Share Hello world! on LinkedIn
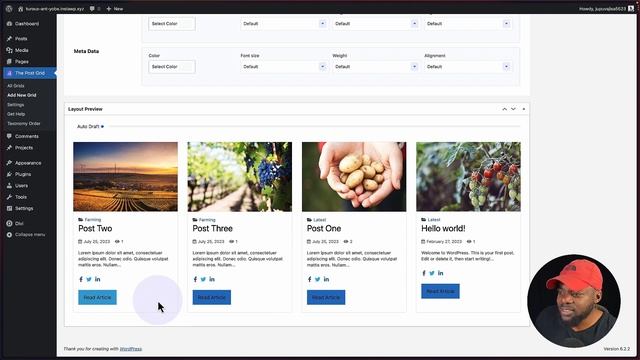 (x=440, y=273)
